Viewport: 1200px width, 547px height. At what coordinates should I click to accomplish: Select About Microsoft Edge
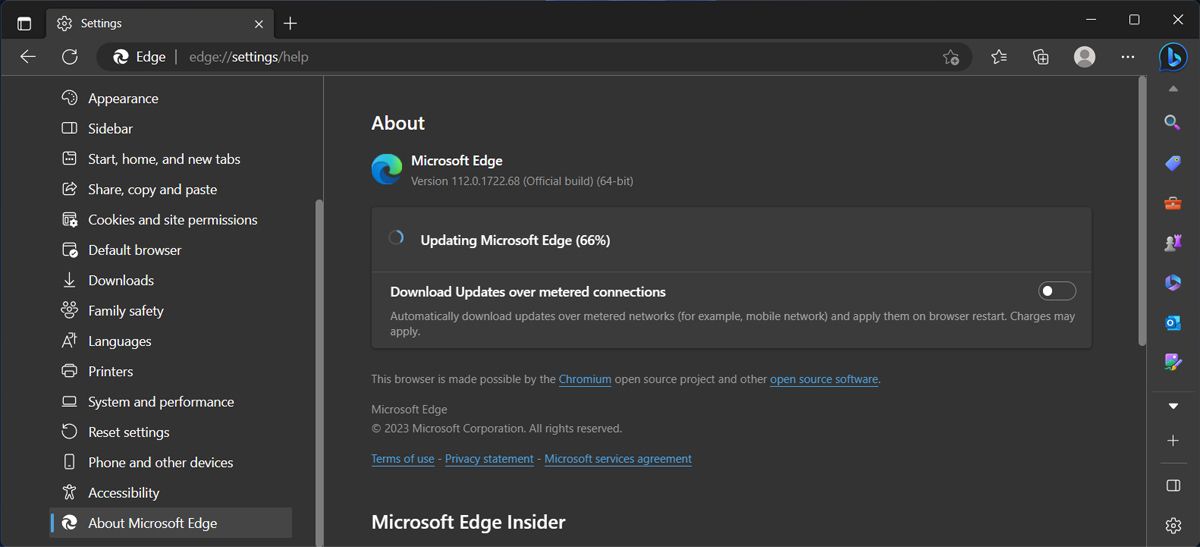[x=171, y=523]
